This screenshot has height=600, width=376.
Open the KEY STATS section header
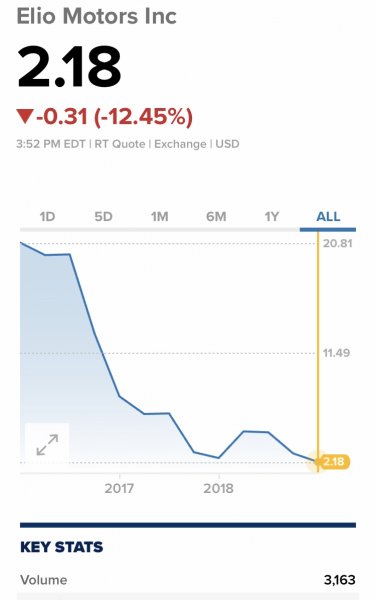(62, 547)
